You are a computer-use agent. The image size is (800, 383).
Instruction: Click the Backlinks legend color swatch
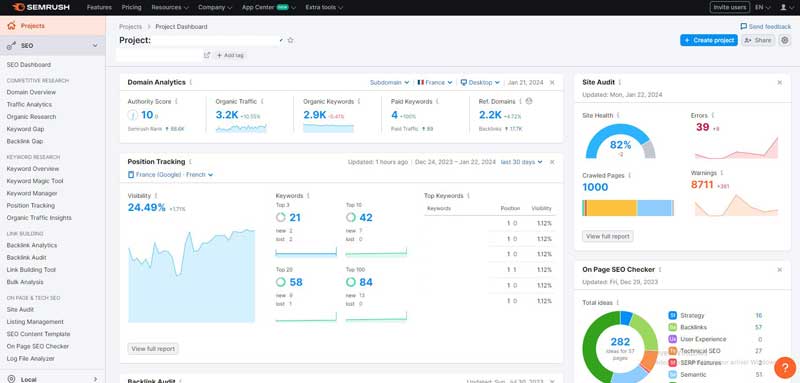tap(672, 327)
